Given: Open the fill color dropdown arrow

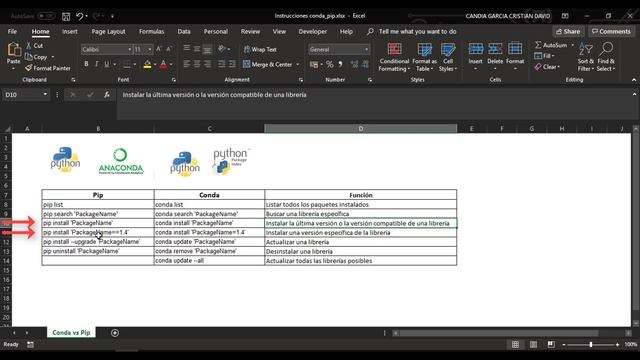Looking at the screenshot, I should tap(155, 64).
